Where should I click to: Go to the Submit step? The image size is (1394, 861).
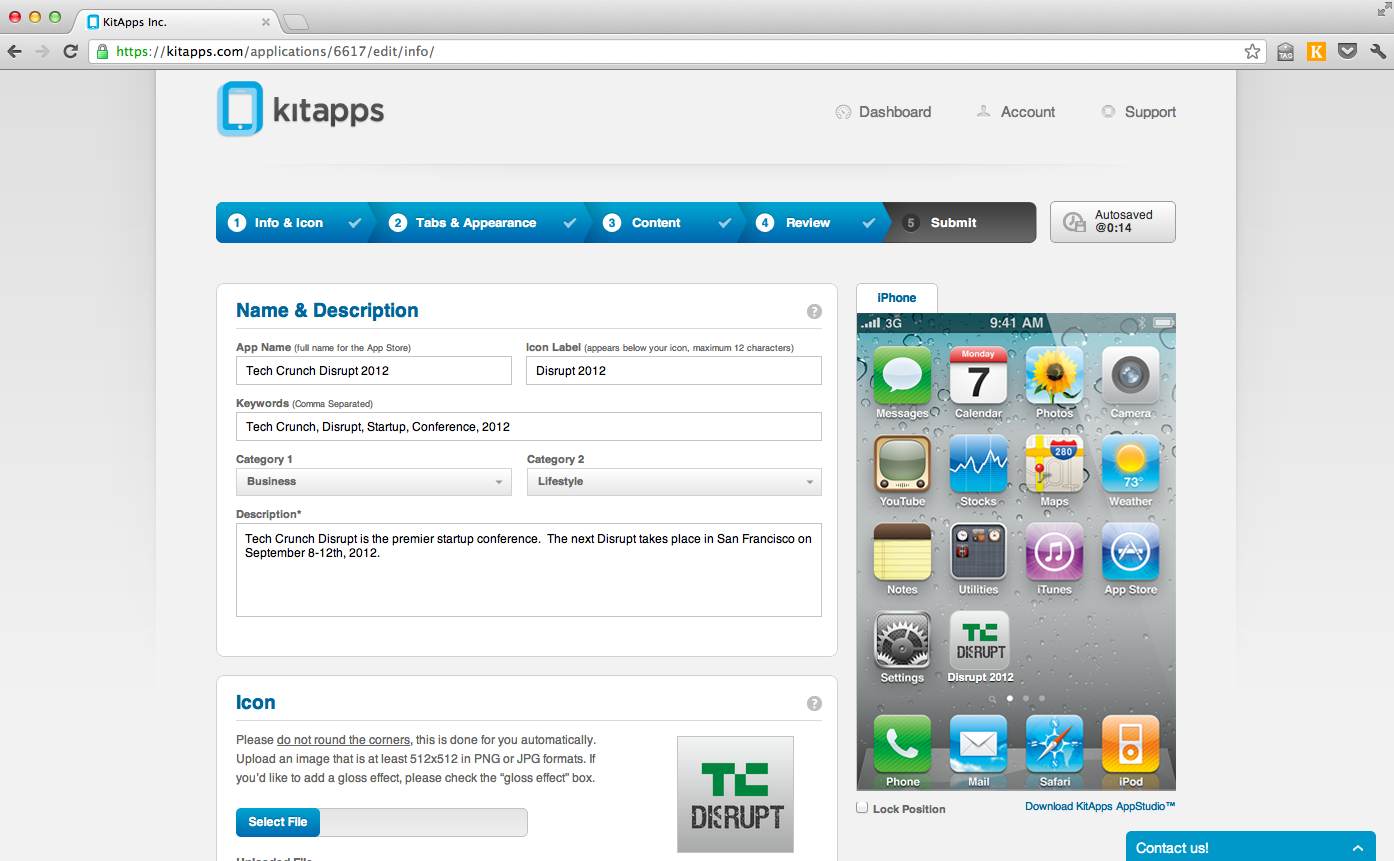960,223
